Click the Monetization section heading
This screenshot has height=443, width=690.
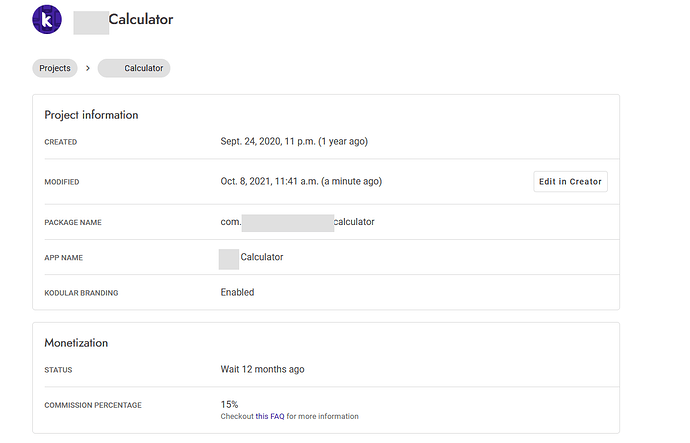[76, 343]
